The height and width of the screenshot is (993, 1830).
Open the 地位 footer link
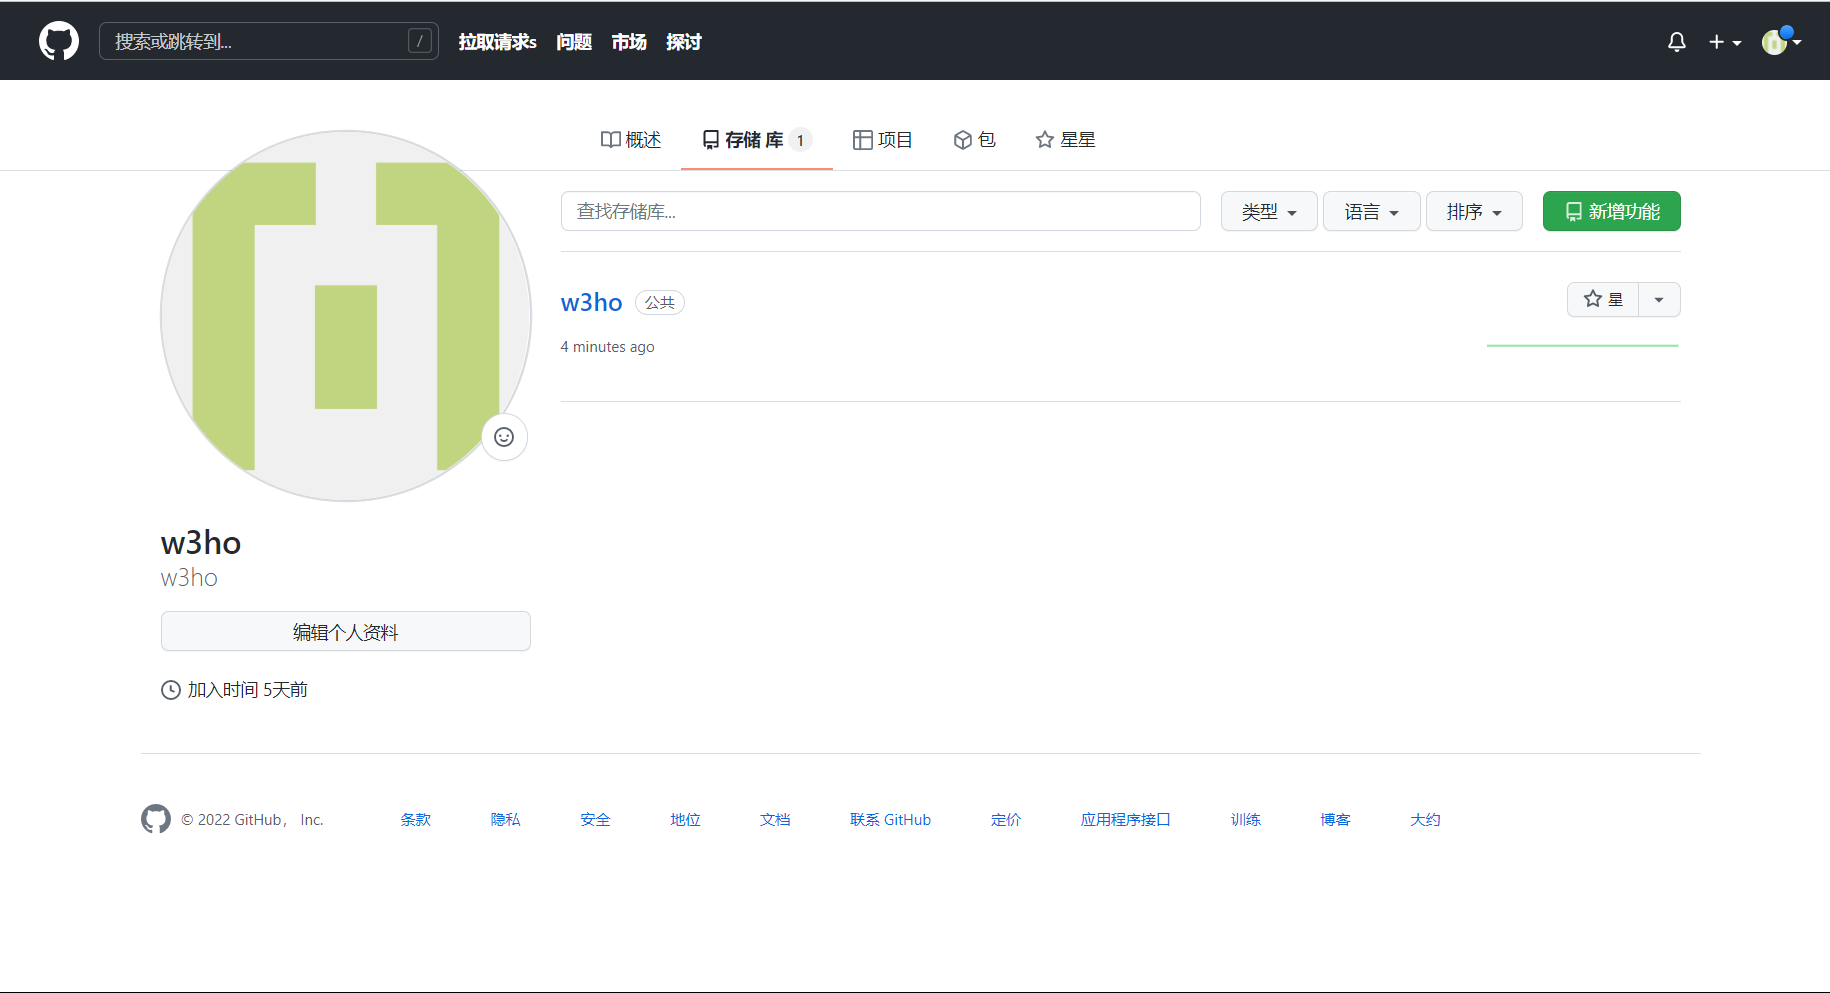(685, 820)
